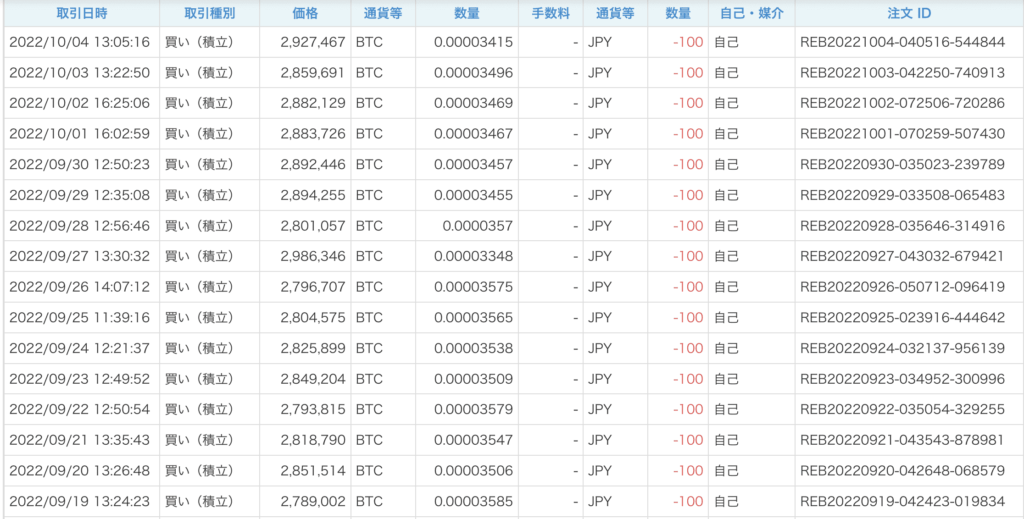Click price 2,882,129
The width and height of the screenshot is (1024, 519).
click(313, 103)
